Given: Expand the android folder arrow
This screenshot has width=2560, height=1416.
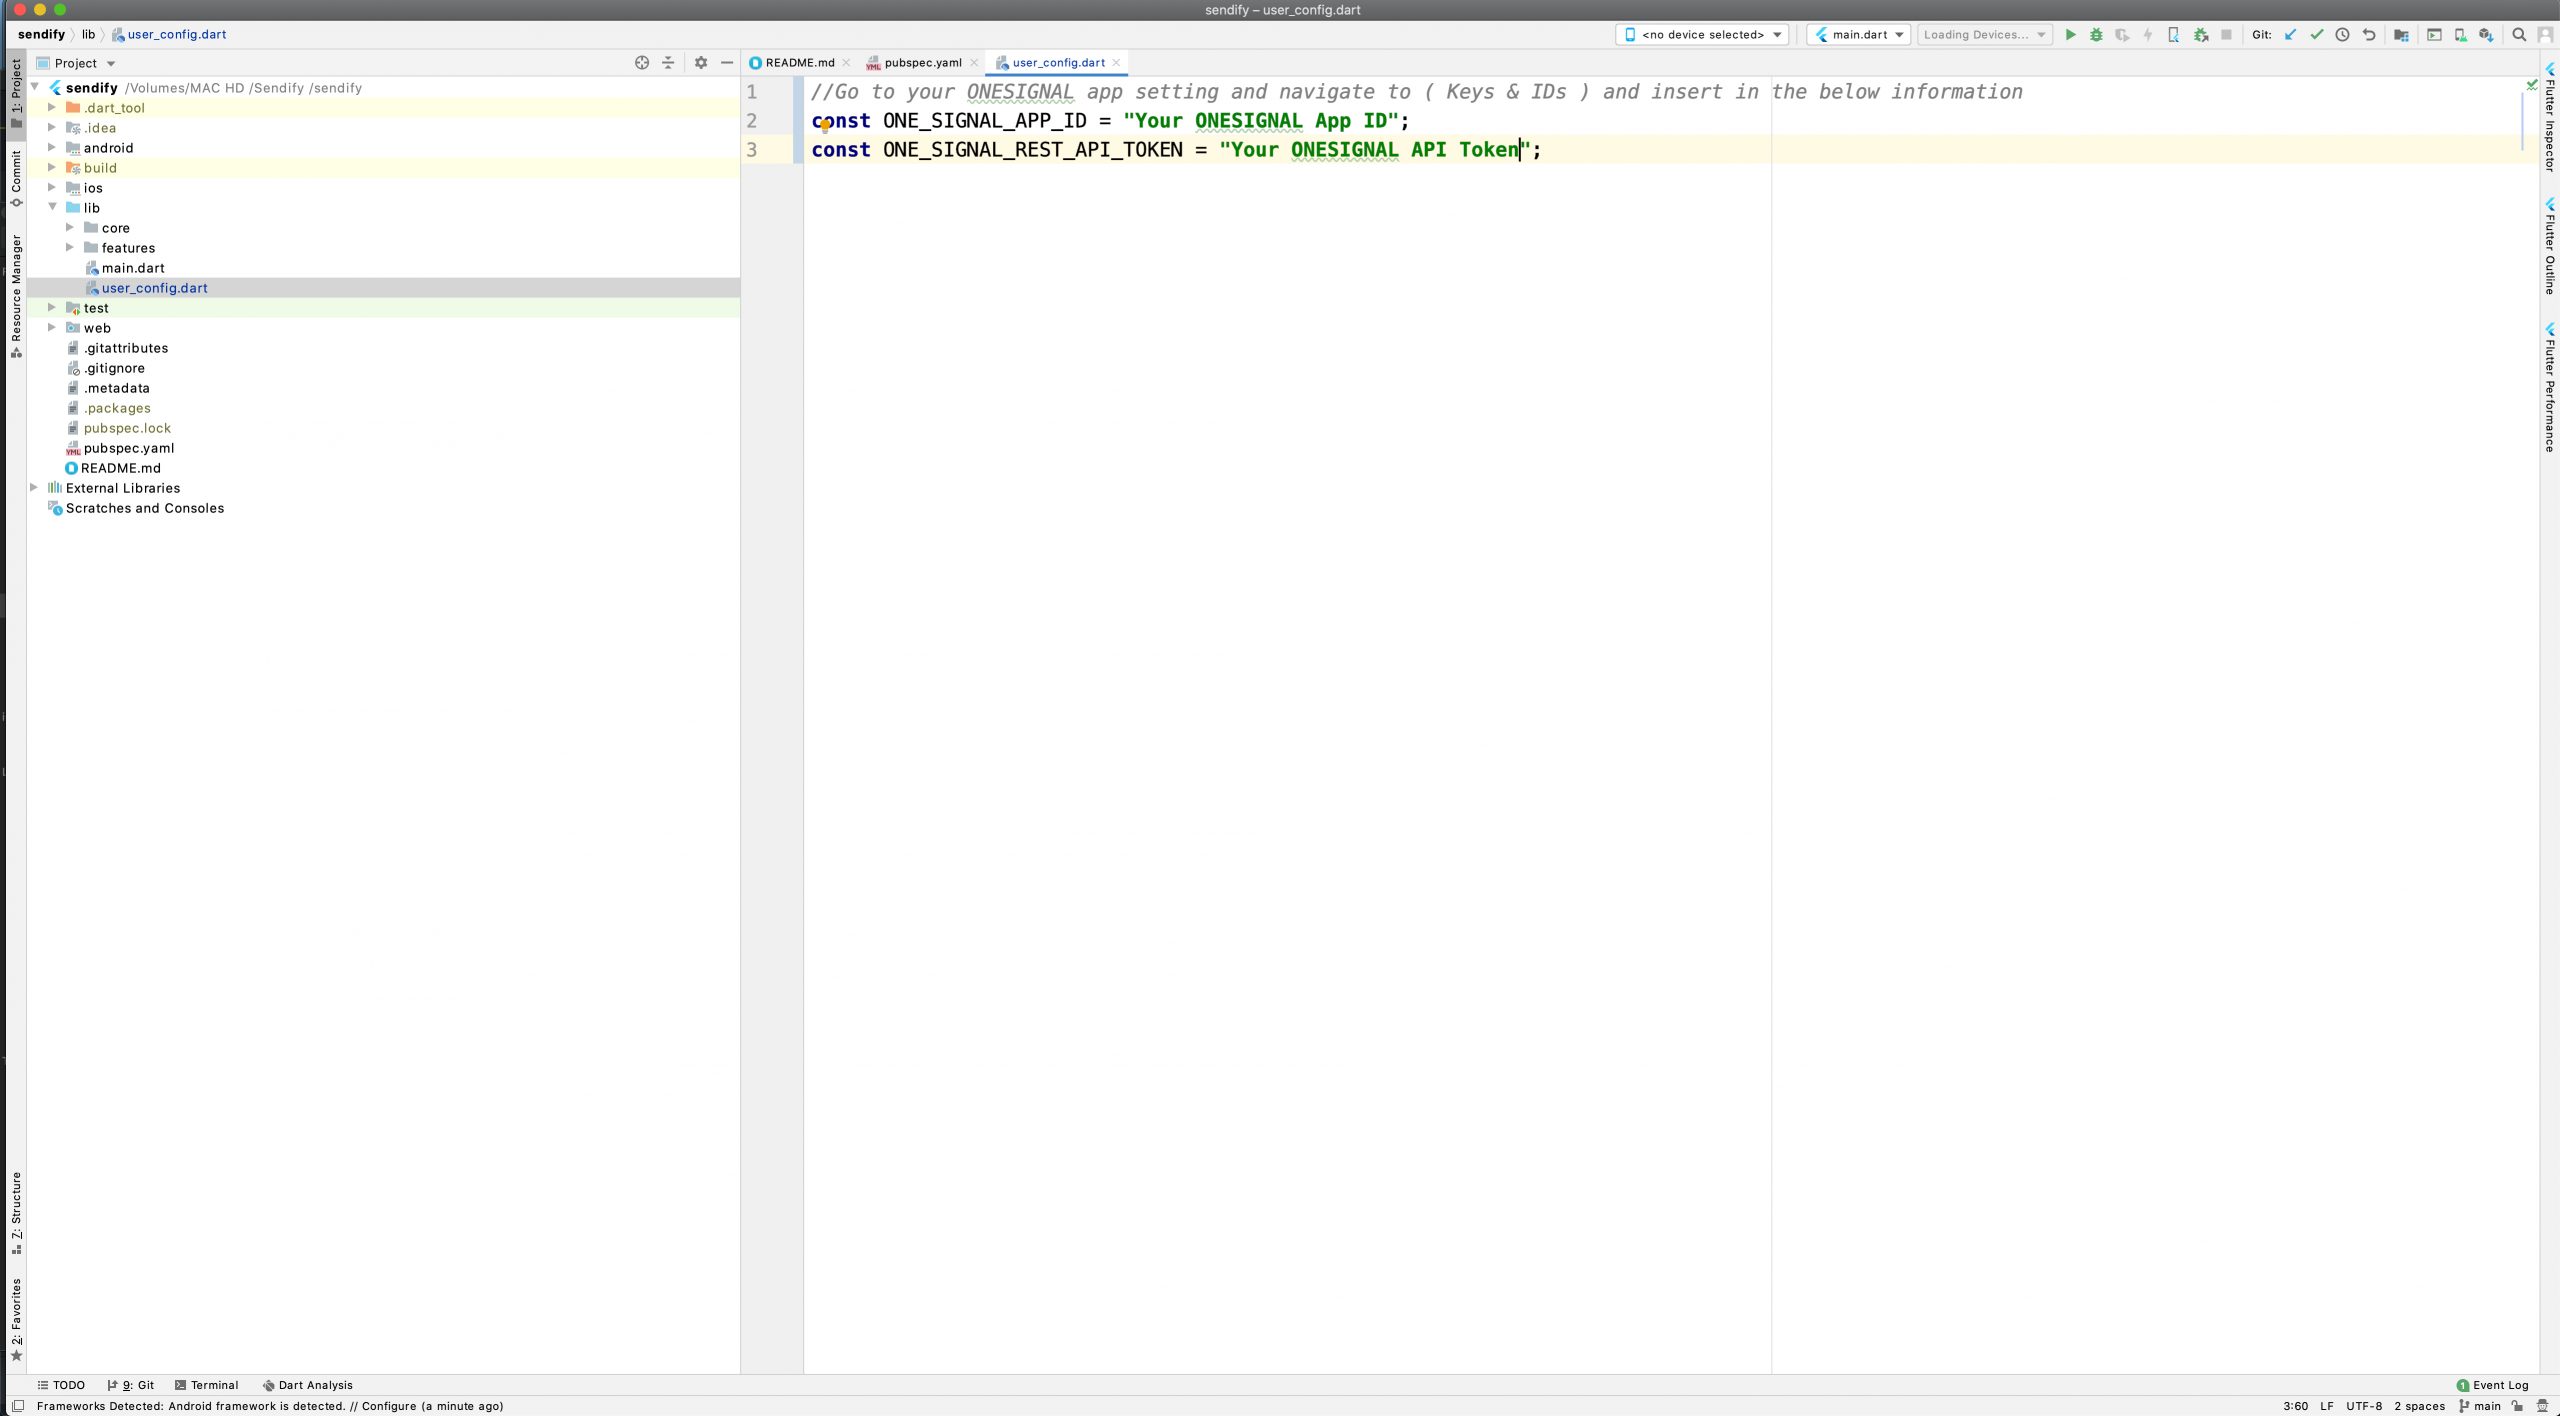Looking at the screenshot, I should point(52,147).
